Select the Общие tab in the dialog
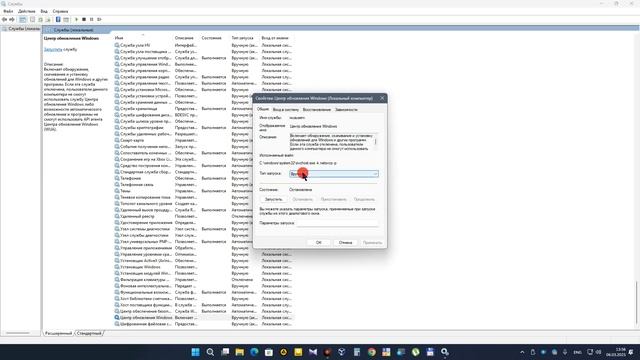 click(263, 109)
